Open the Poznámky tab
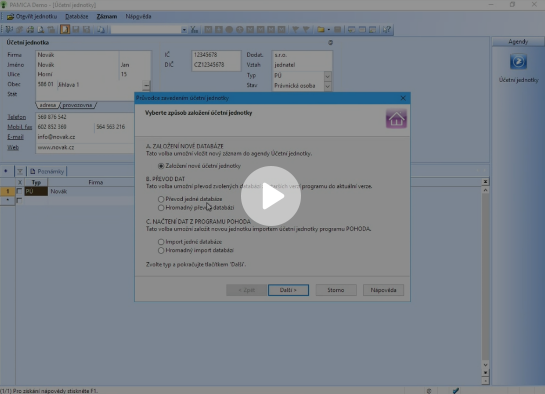The image size is (545, 394). click(47, 171)
